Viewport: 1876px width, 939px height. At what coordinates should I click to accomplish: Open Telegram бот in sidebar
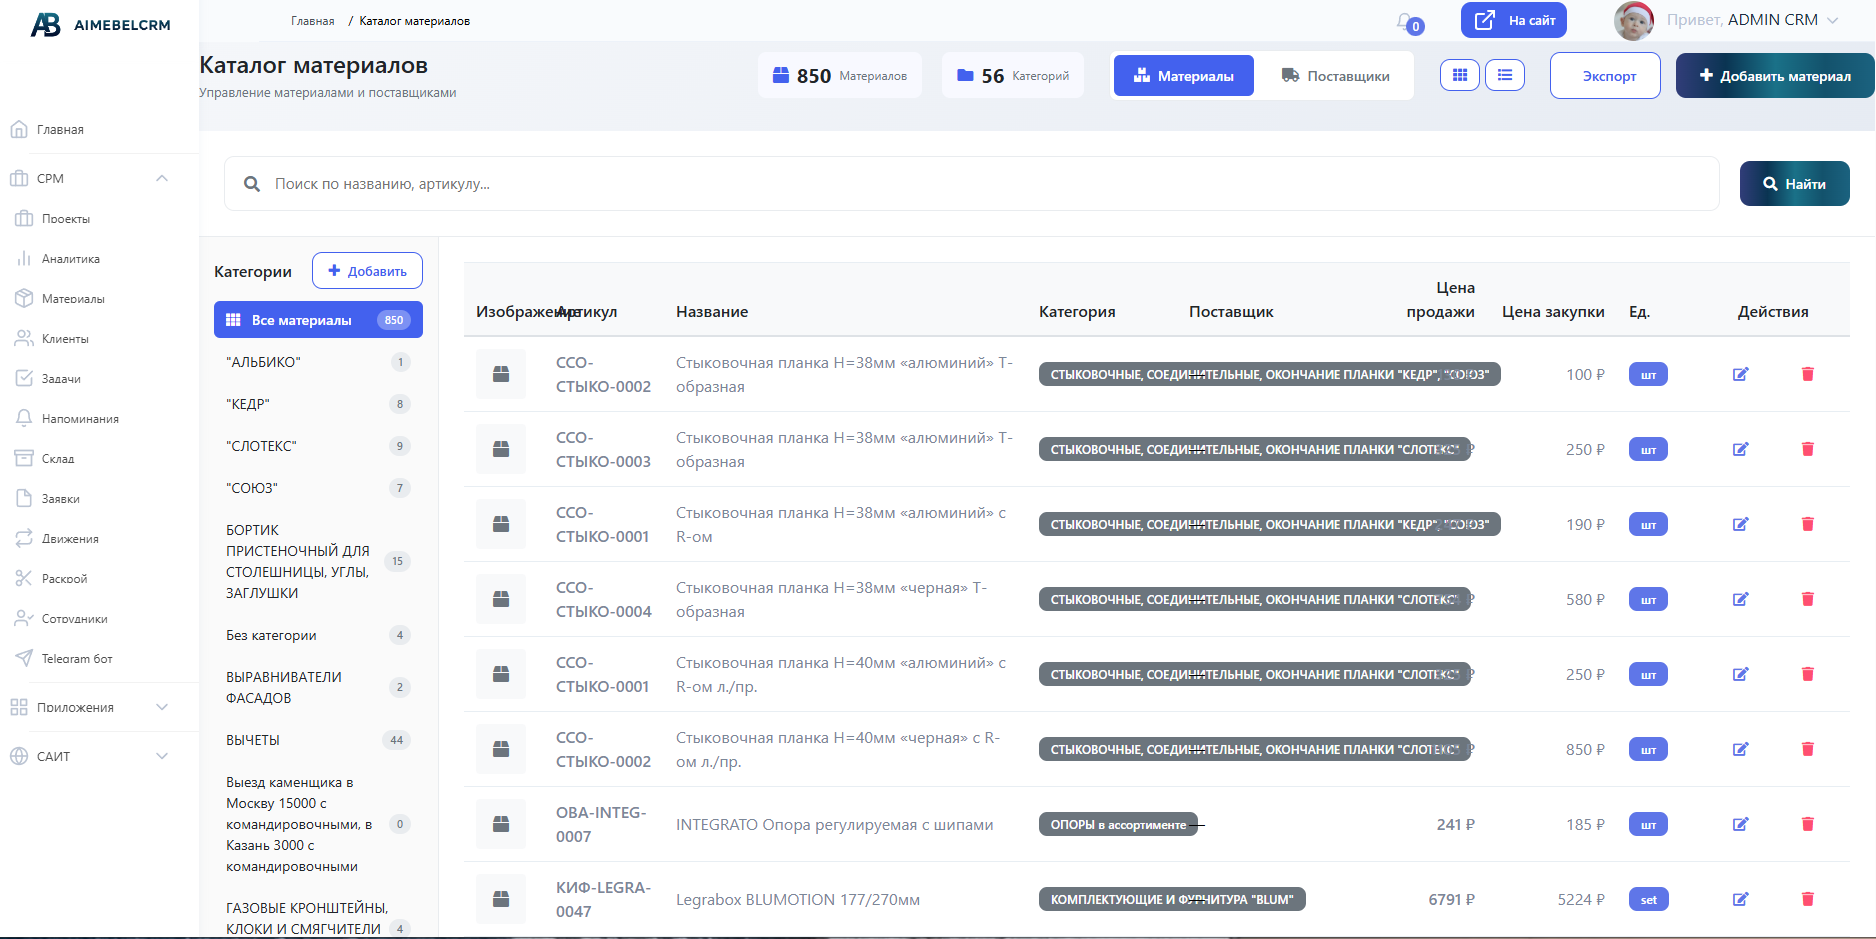tap(76, 659)
